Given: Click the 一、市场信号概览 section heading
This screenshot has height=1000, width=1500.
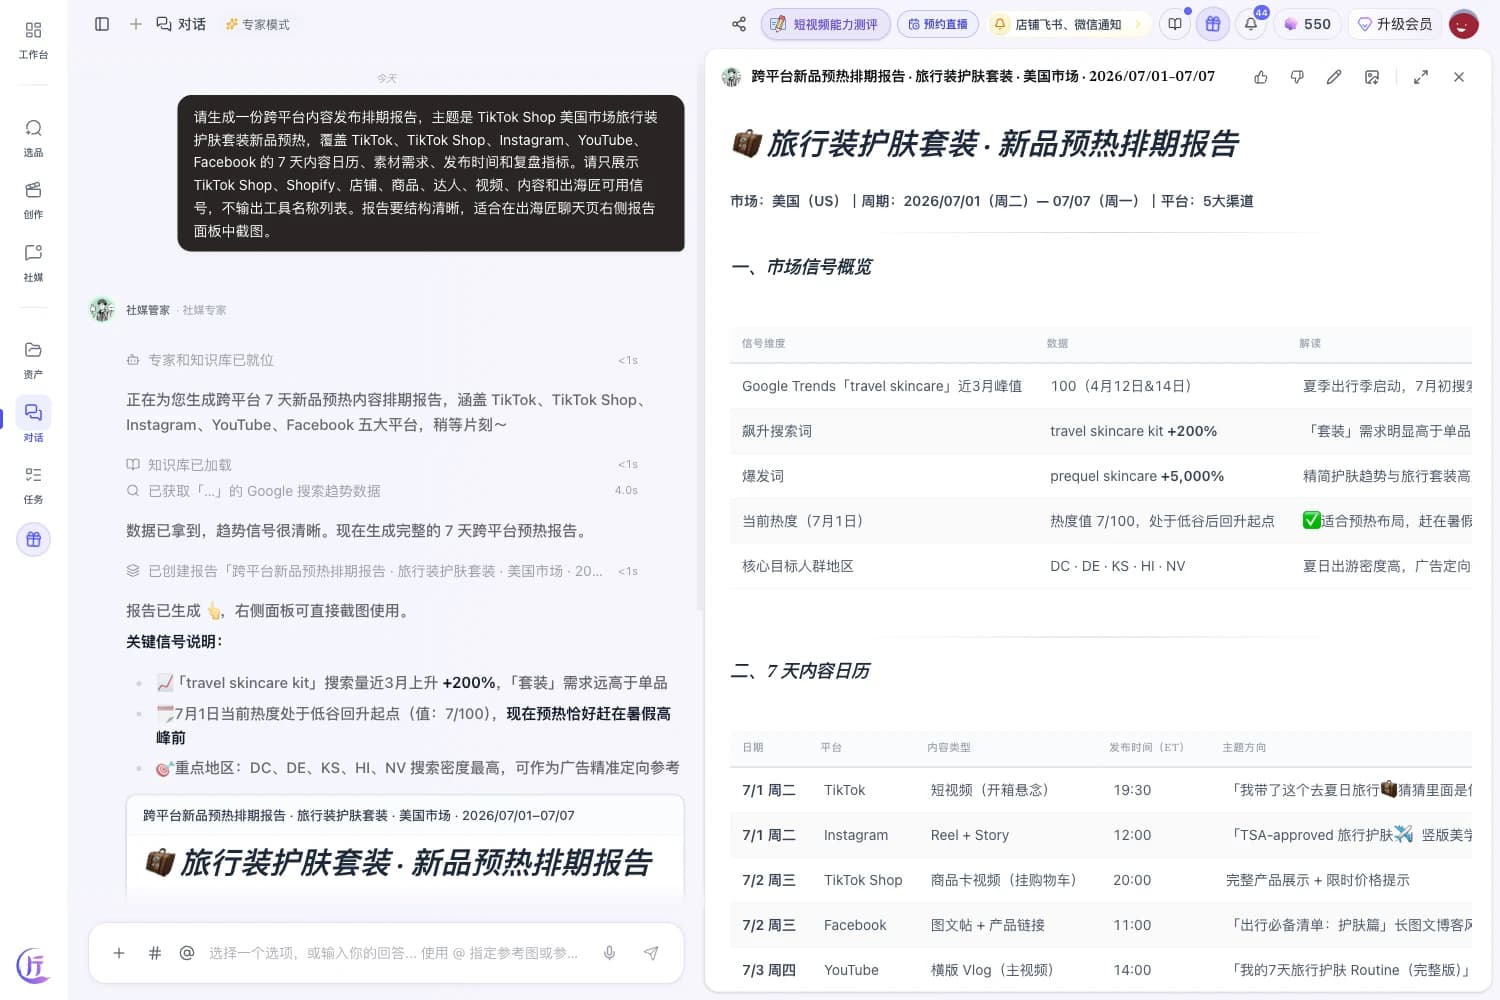Looking at the screenshot, I should click(x=802, y=267).
